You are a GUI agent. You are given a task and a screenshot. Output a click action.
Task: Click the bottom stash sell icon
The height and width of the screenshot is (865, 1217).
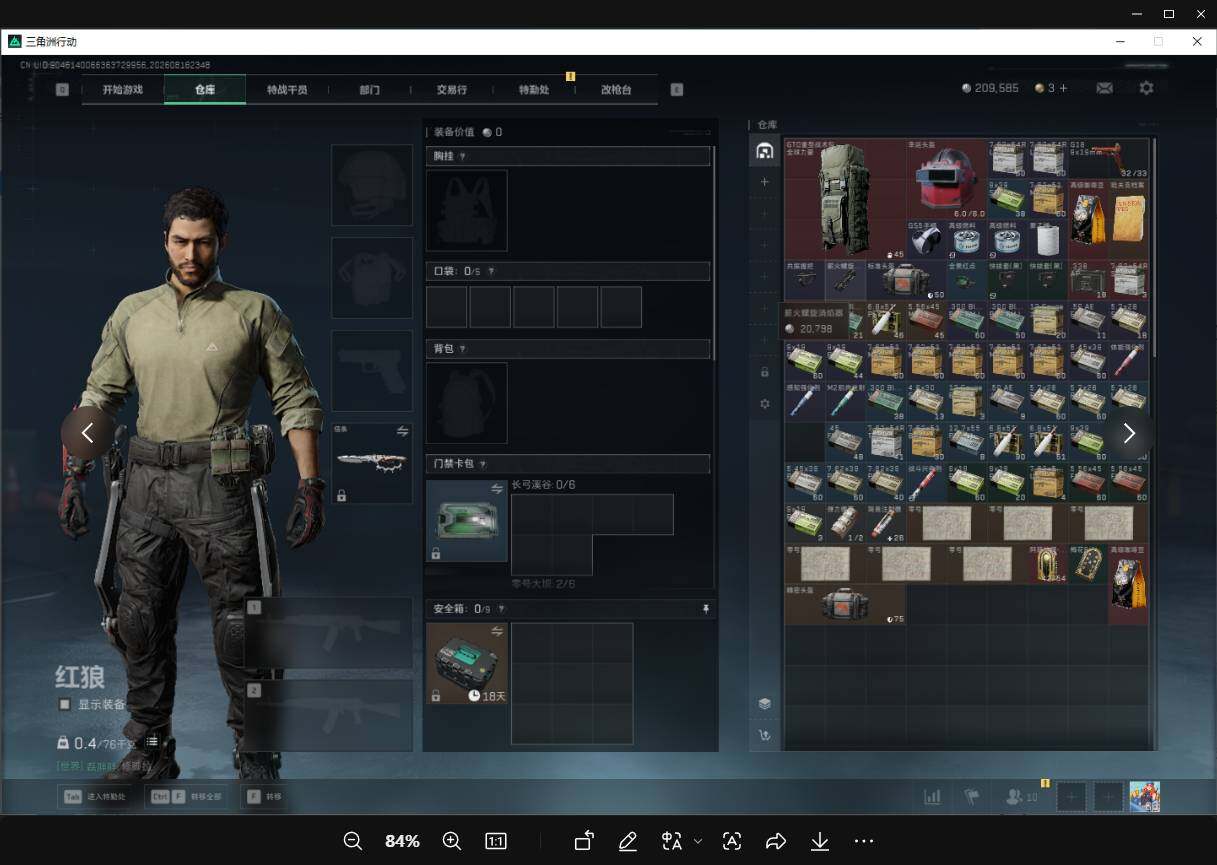pyautogui.click(x=764, y=736)
